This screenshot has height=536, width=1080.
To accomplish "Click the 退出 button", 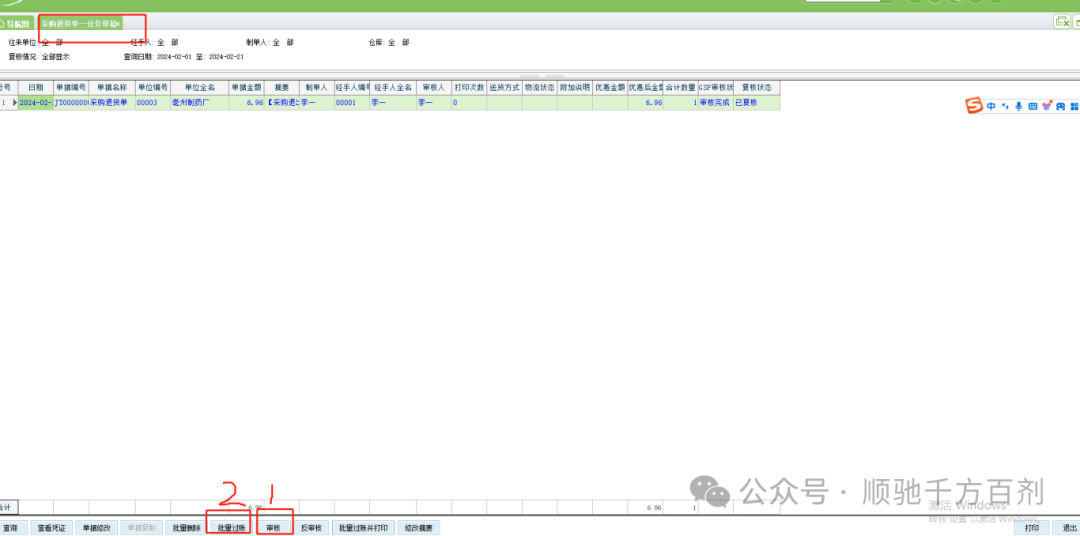I will pos(1066,528).
